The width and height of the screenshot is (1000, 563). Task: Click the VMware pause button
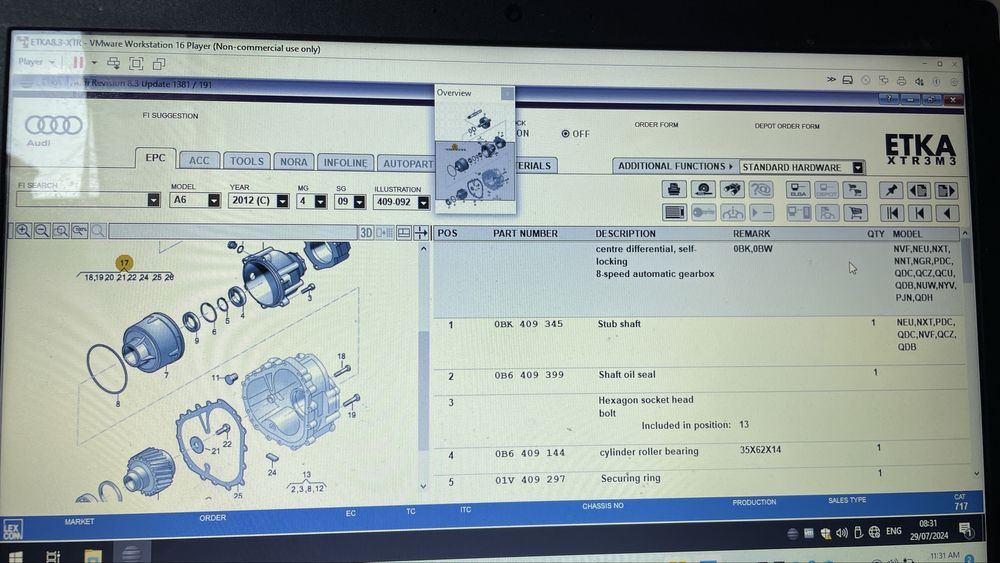click(78, 62)
